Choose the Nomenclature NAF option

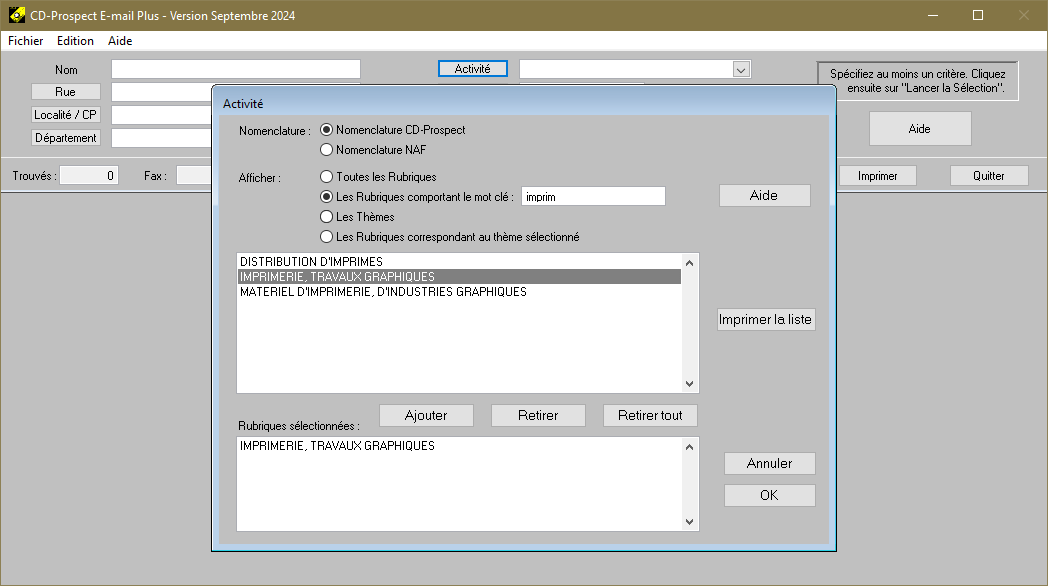point(326,150)
